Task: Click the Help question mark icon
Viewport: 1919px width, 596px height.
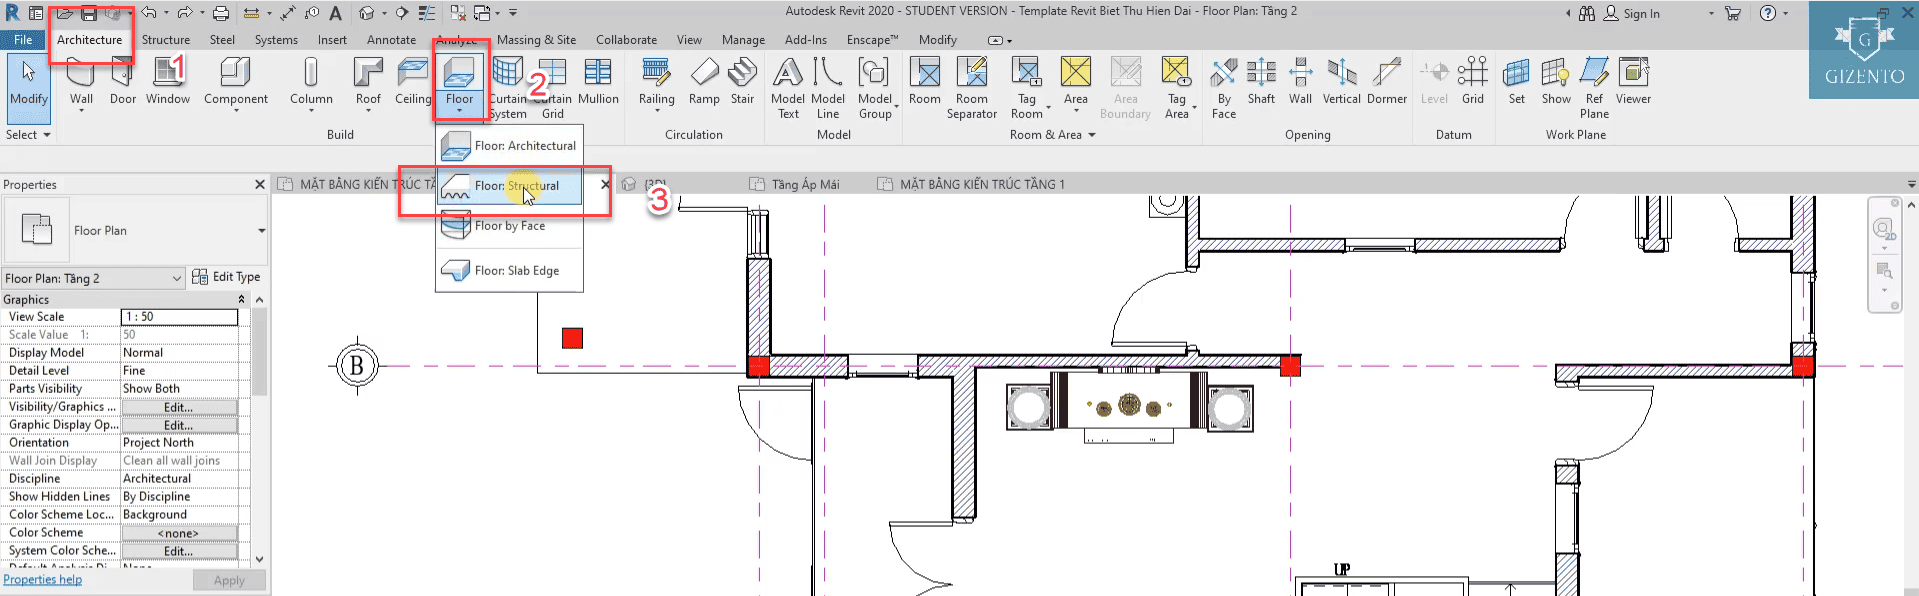Action: tap(1768, 13)
